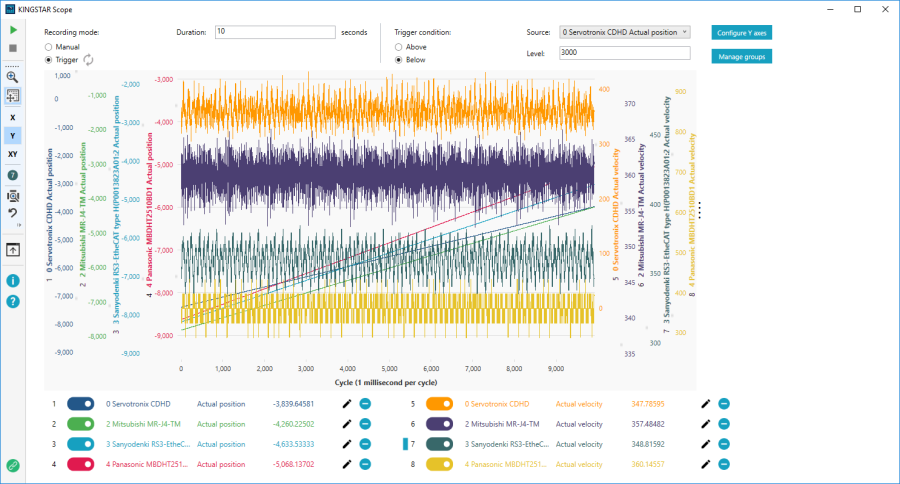The width and height of the screenshot is (900, 484).
Task: Open Manage groups
Action: coord(742,57)
